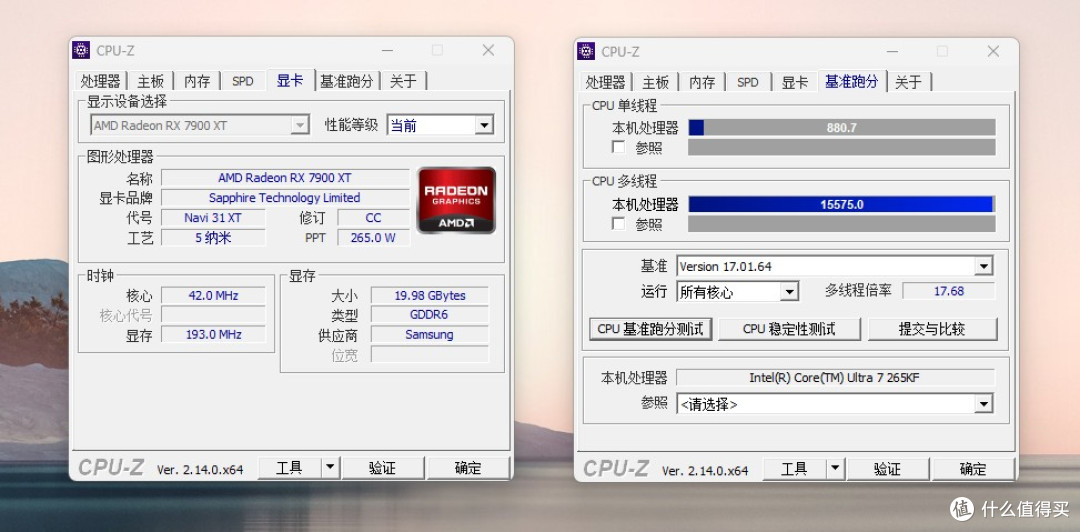Click empty 位宽 field
1080x532 pixels.
(430, 354)
